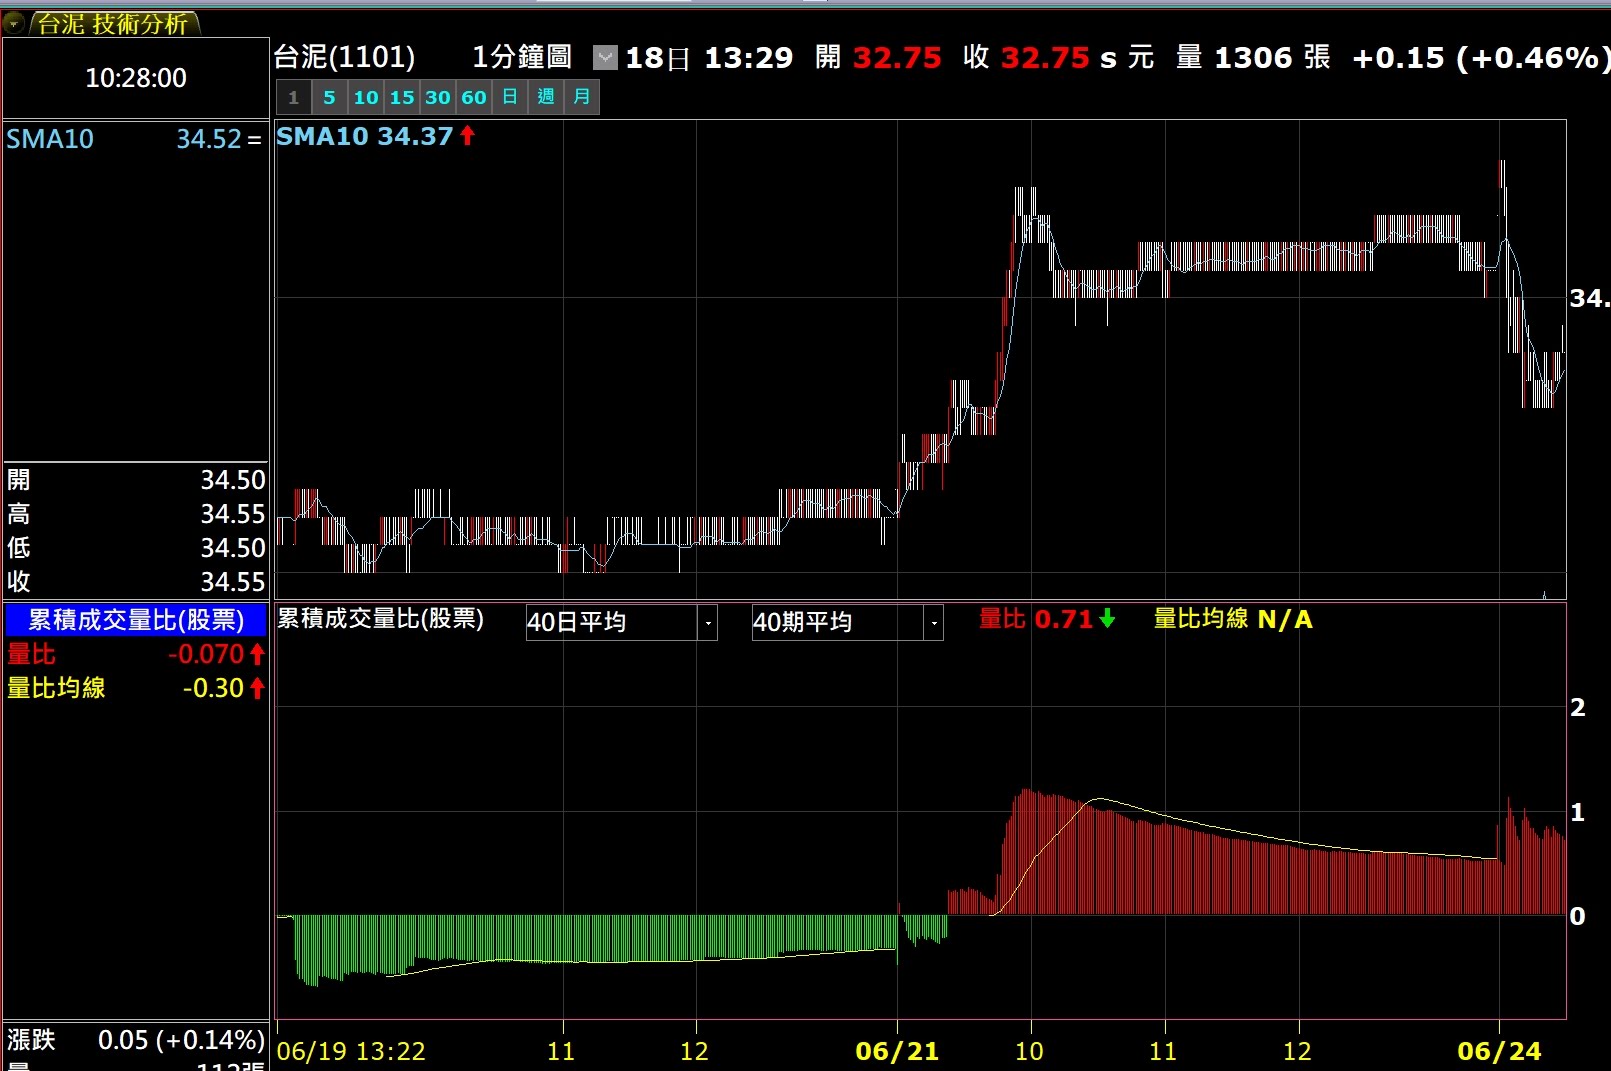Click the red up arrow beside SMA10 34.37
1611x1071 pixels.
pyautogui.click(x=467, y=136)
